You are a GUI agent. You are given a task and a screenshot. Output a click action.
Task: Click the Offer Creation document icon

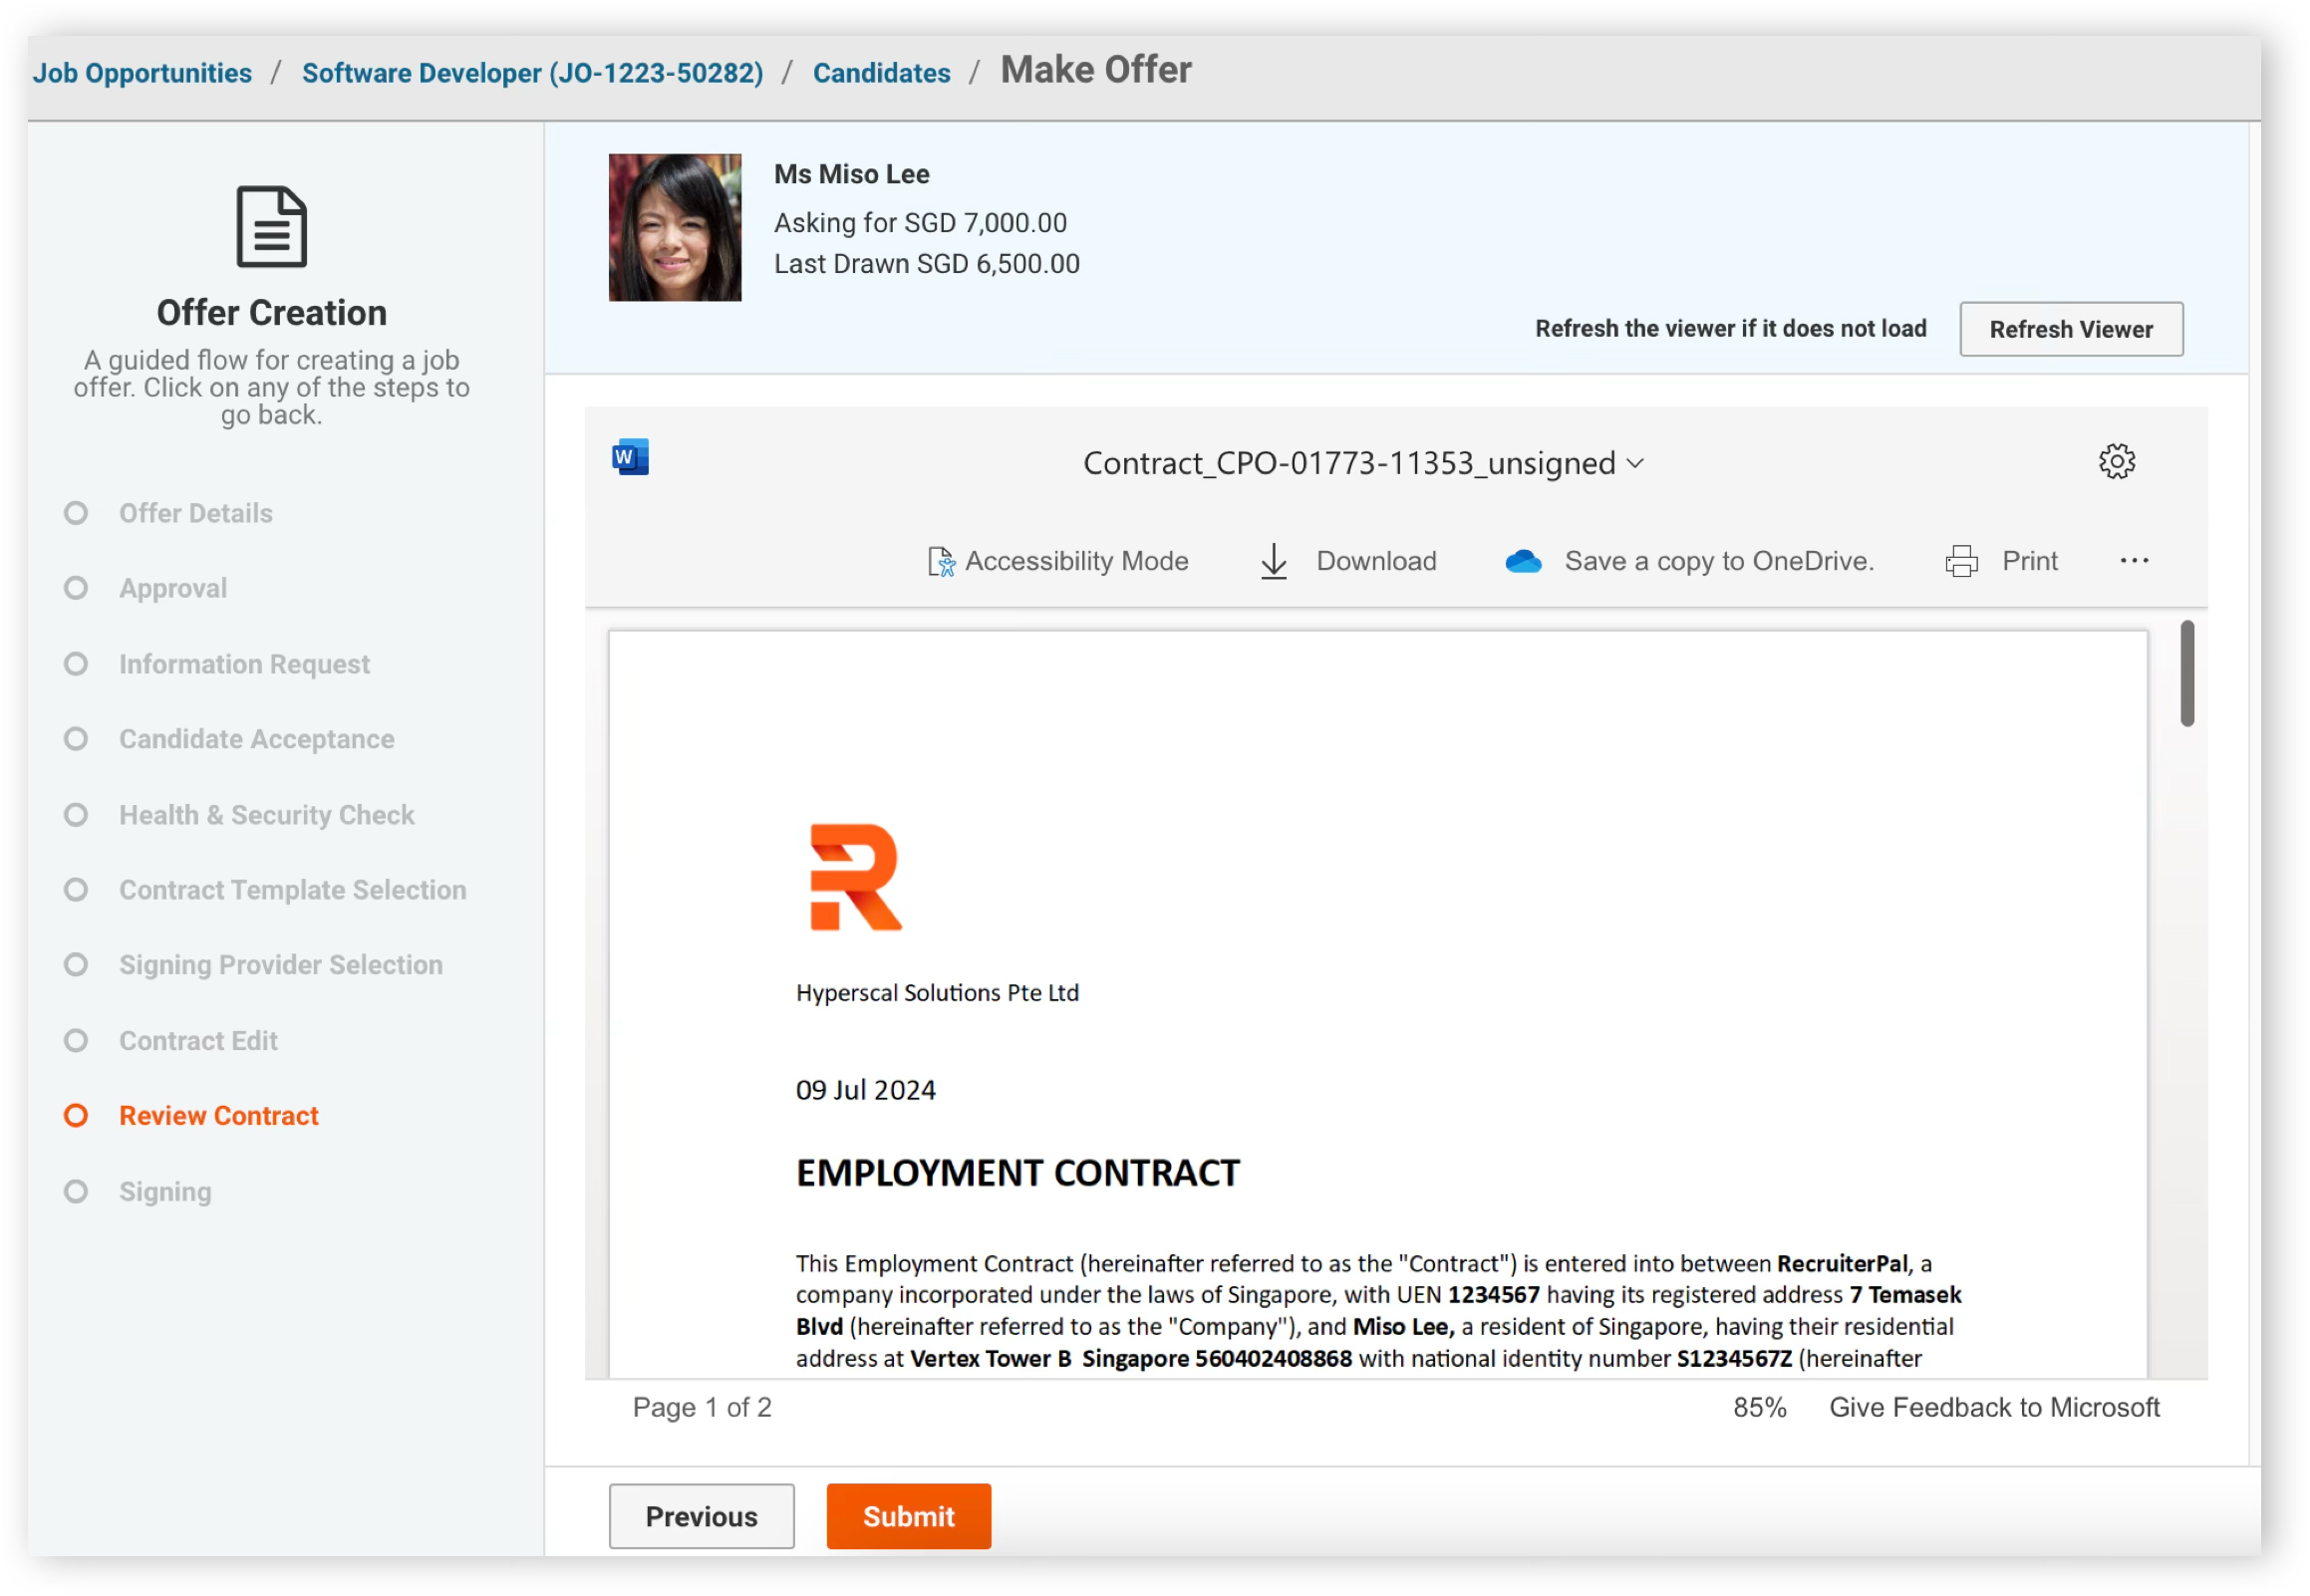tap(271, 227)
